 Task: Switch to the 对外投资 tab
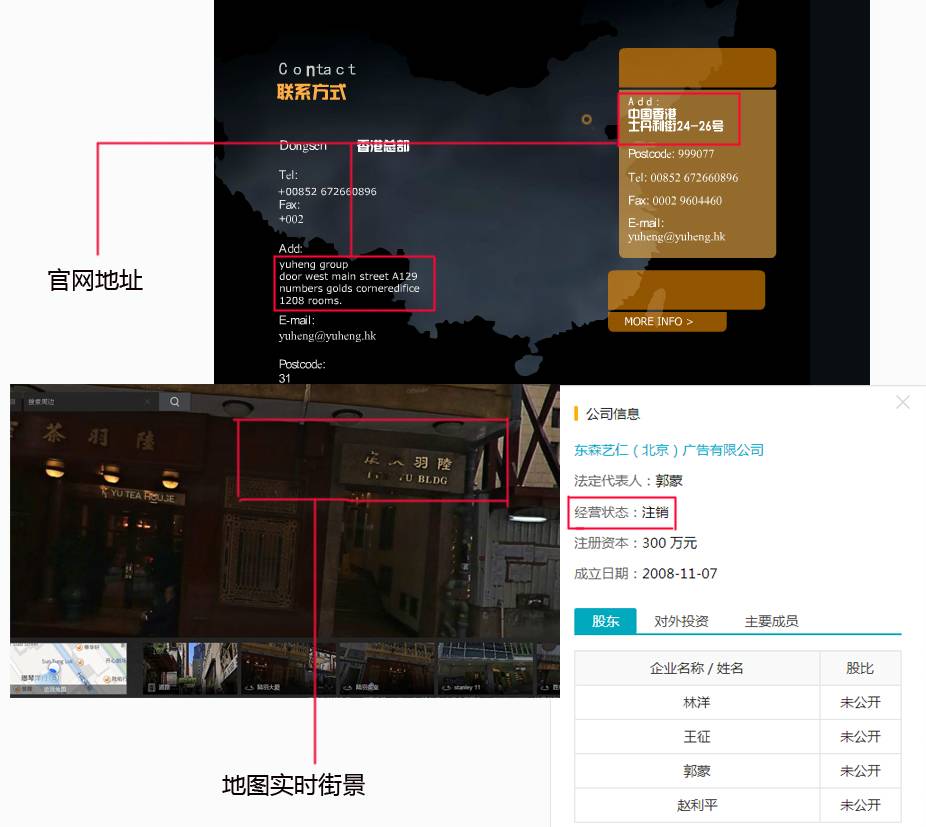pos(681,621)
